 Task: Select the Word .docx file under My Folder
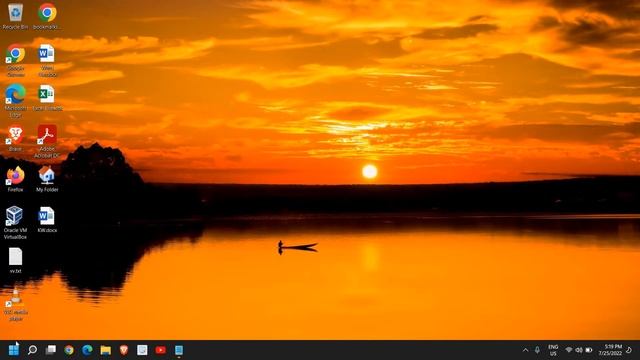(47, 220)
